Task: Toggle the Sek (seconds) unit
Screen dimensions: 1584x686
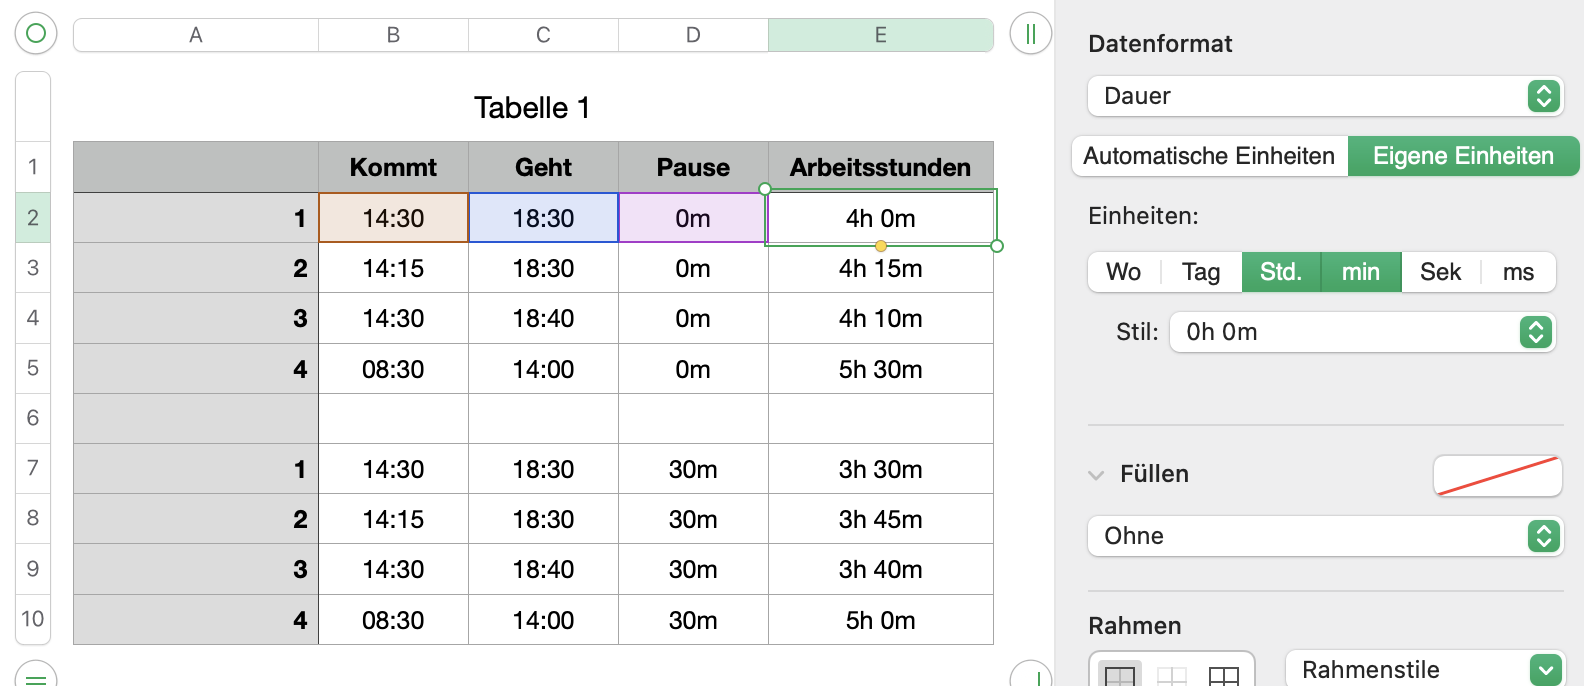Action: (x=1440, y=272)
